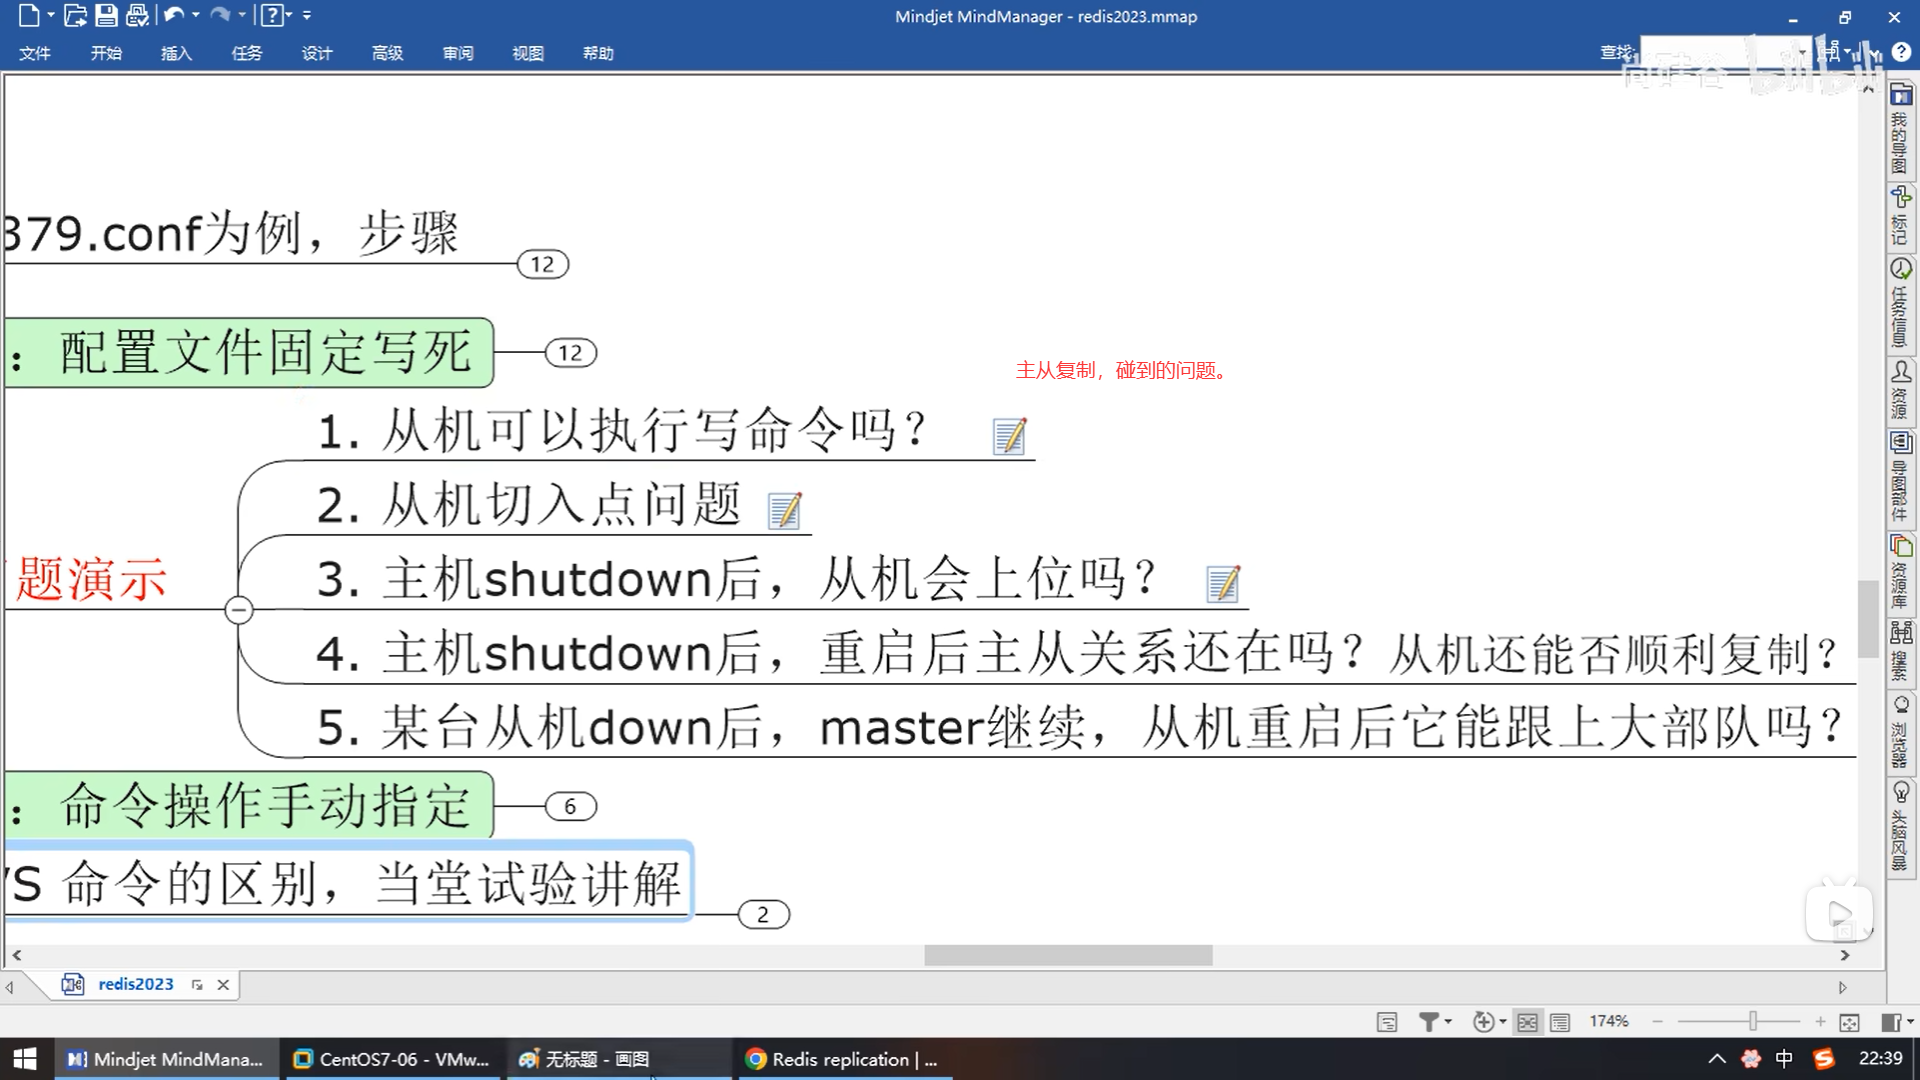
Task: Open the 插入 ribbon tab
Action: pyautogui.click(x=176, y=53)
